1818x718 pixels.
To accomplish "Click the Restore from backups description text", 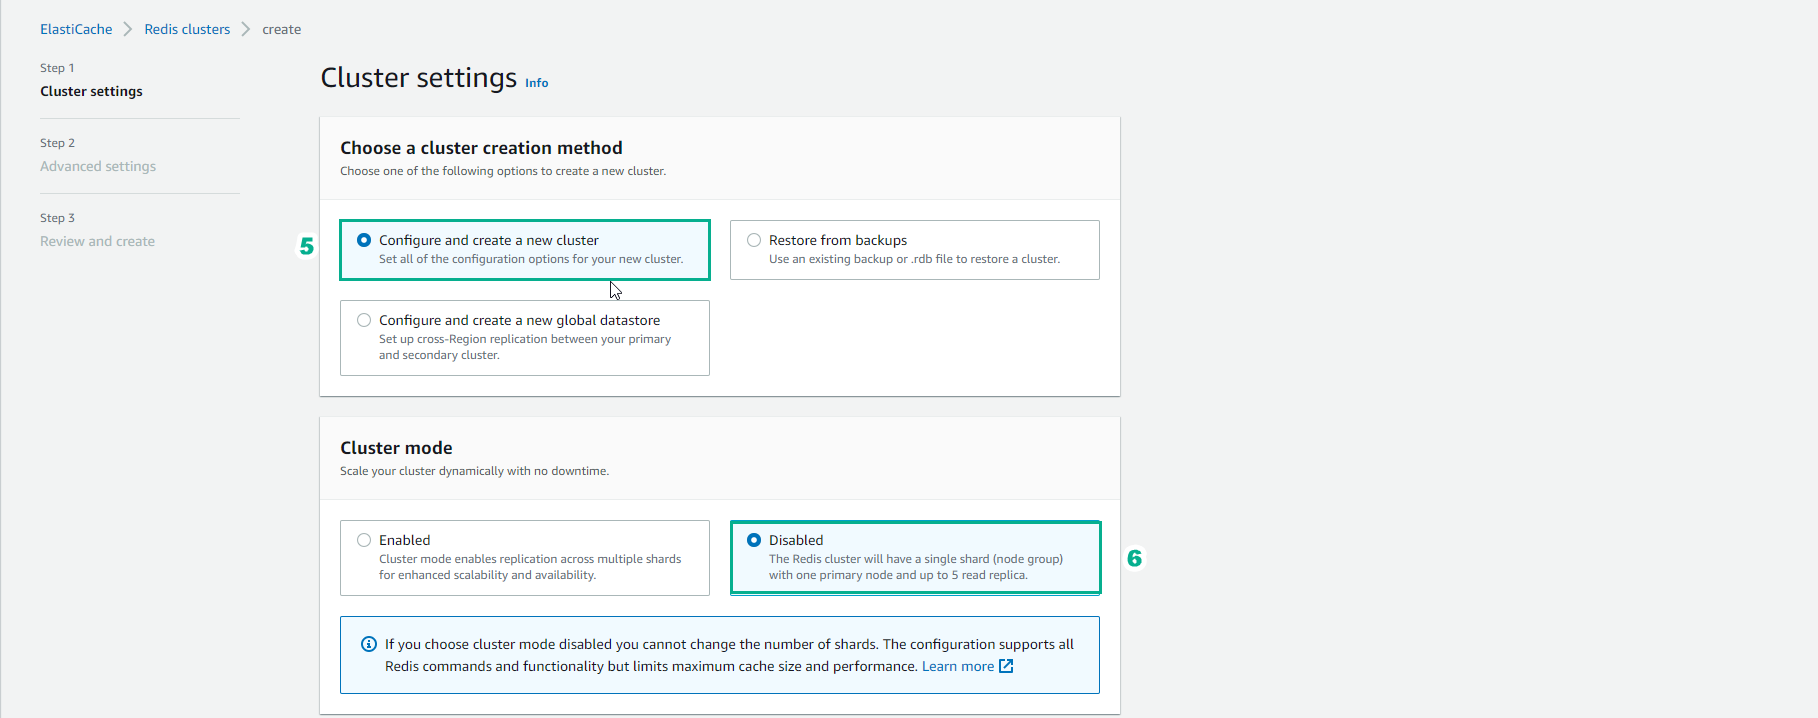I will coord(914,259).
